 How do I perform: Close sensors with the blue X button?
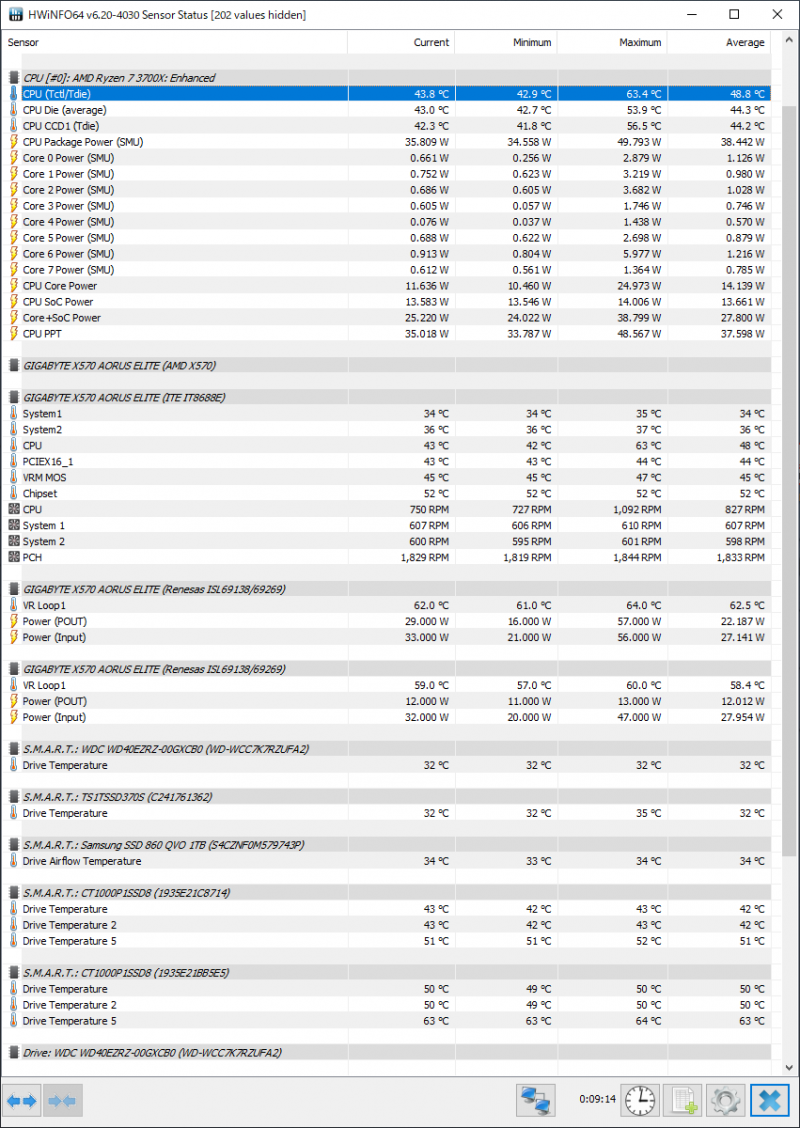pos(770,1100)
